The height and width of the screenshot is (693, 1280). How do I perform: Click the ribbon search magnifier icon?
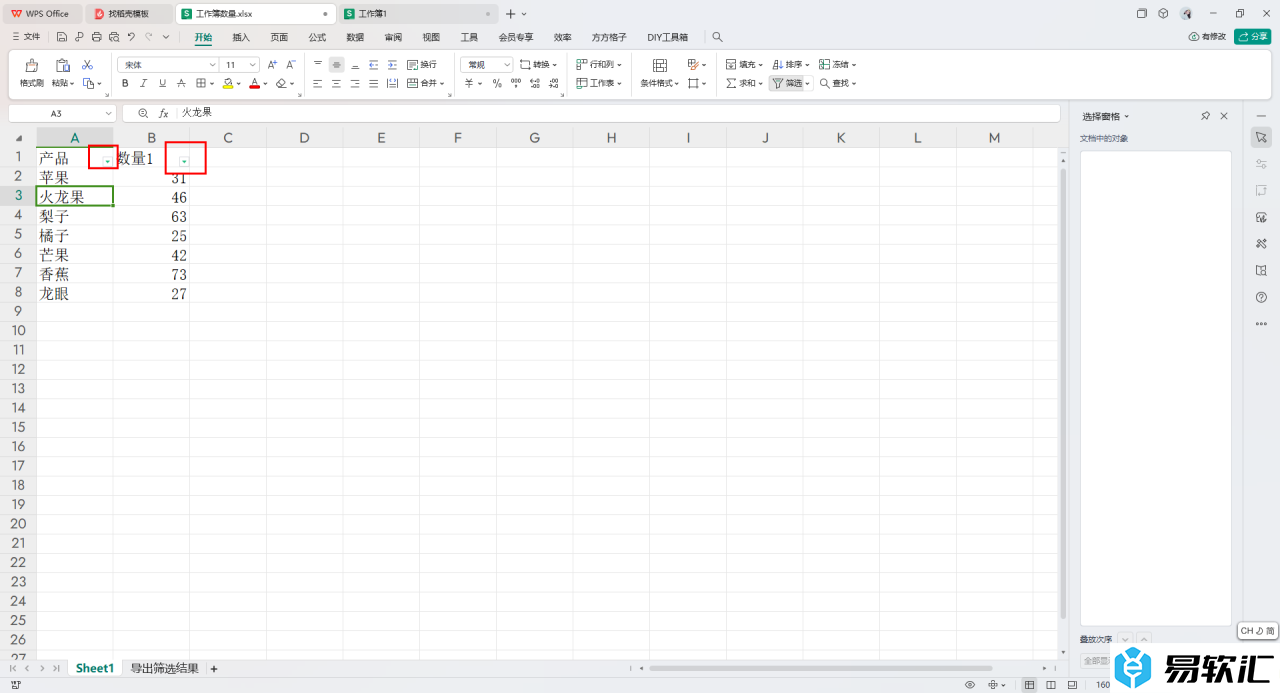717,37
